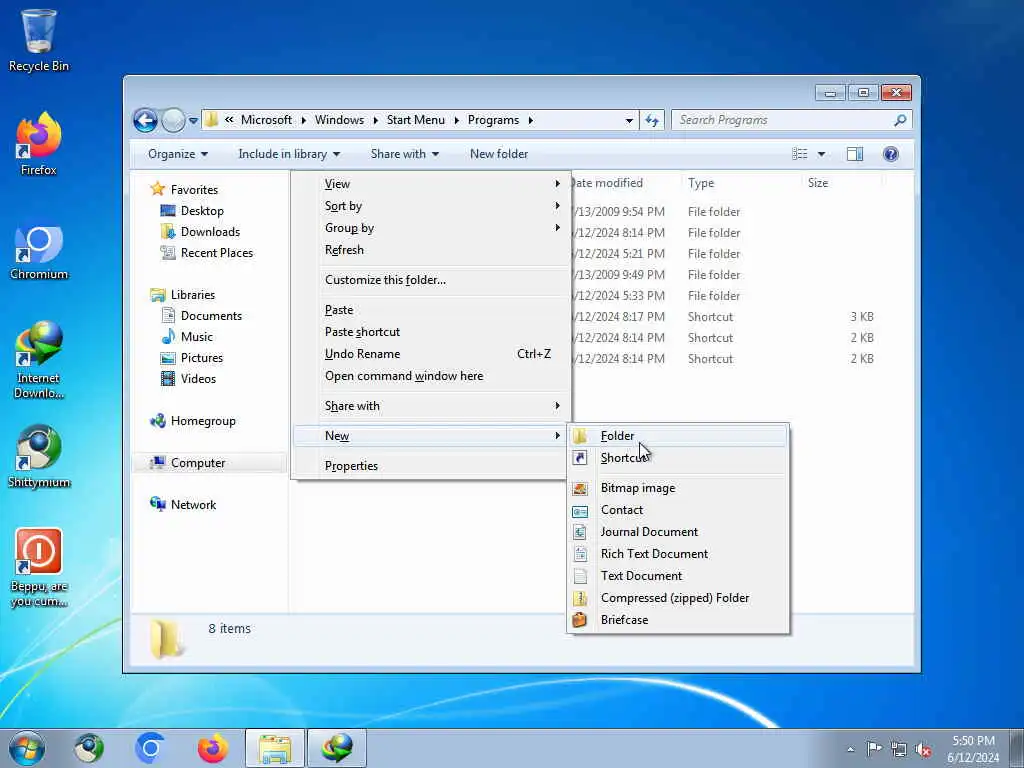Viewport: 1024px width, 768px height.
Task: Click the New folder toolbar button
Action: coord(499,154)
